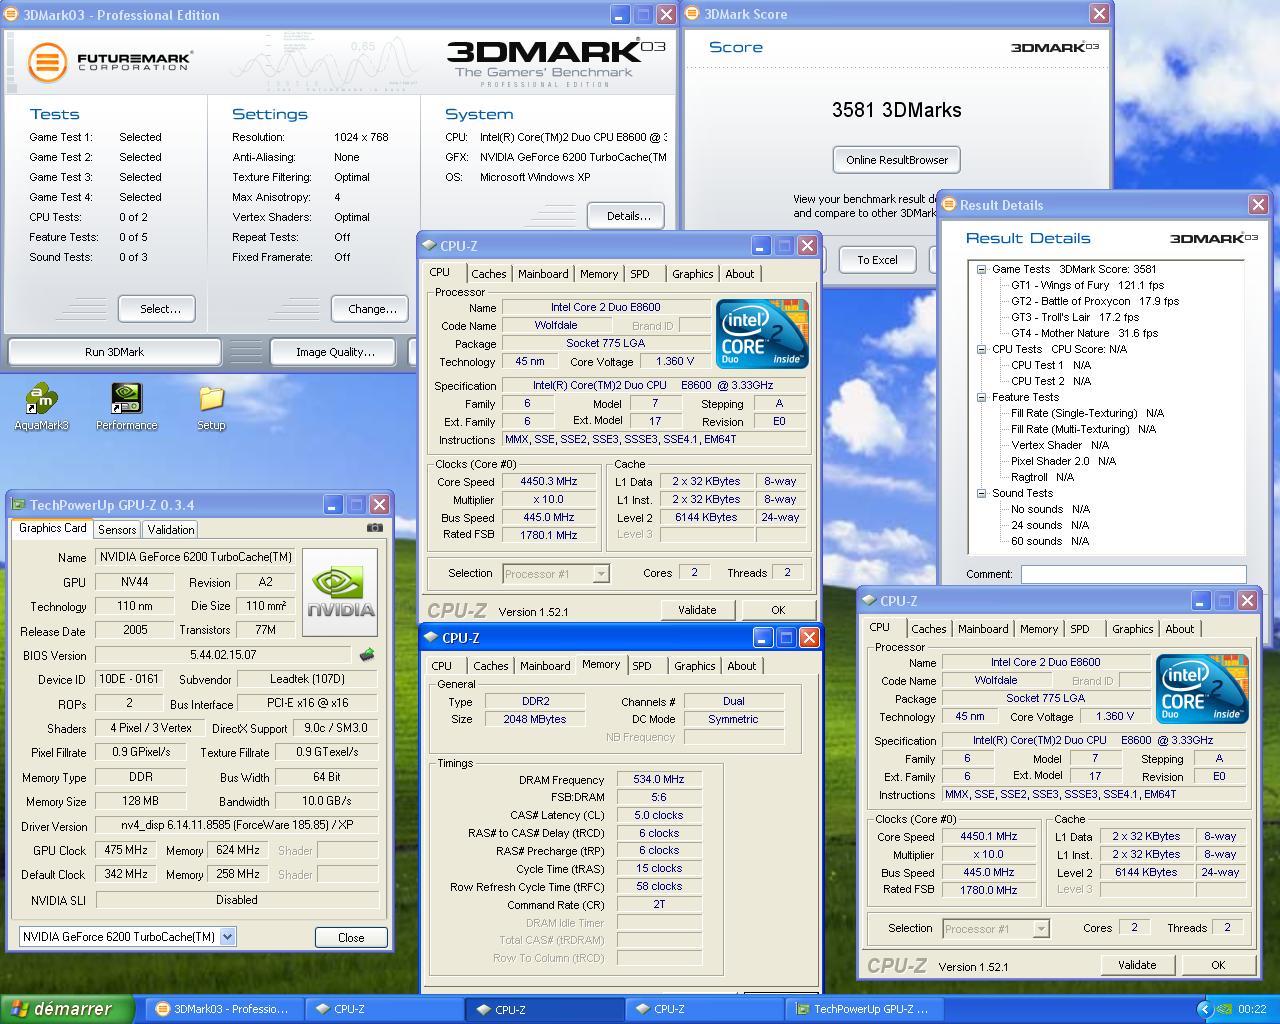Select GT3 - Troll's Lair result row
Image resolution: width=1280 pixels, height=1024 pixels.
coord(1075,317)
